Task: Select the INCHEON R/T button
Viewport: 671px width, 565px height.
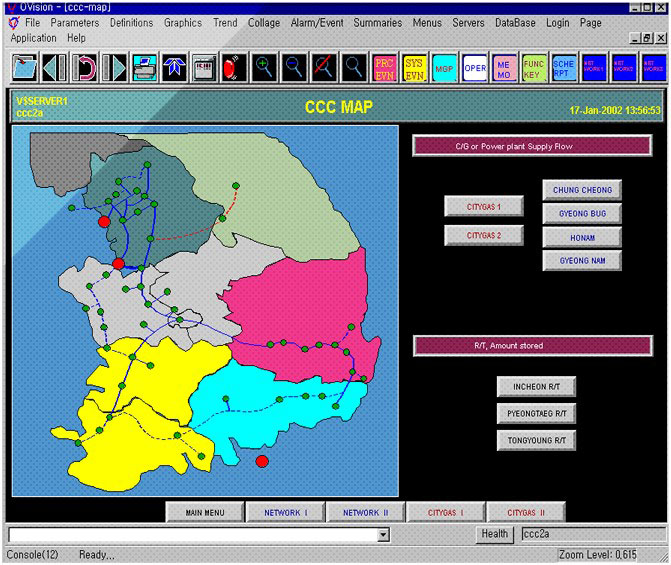Action: pos(537,387)
